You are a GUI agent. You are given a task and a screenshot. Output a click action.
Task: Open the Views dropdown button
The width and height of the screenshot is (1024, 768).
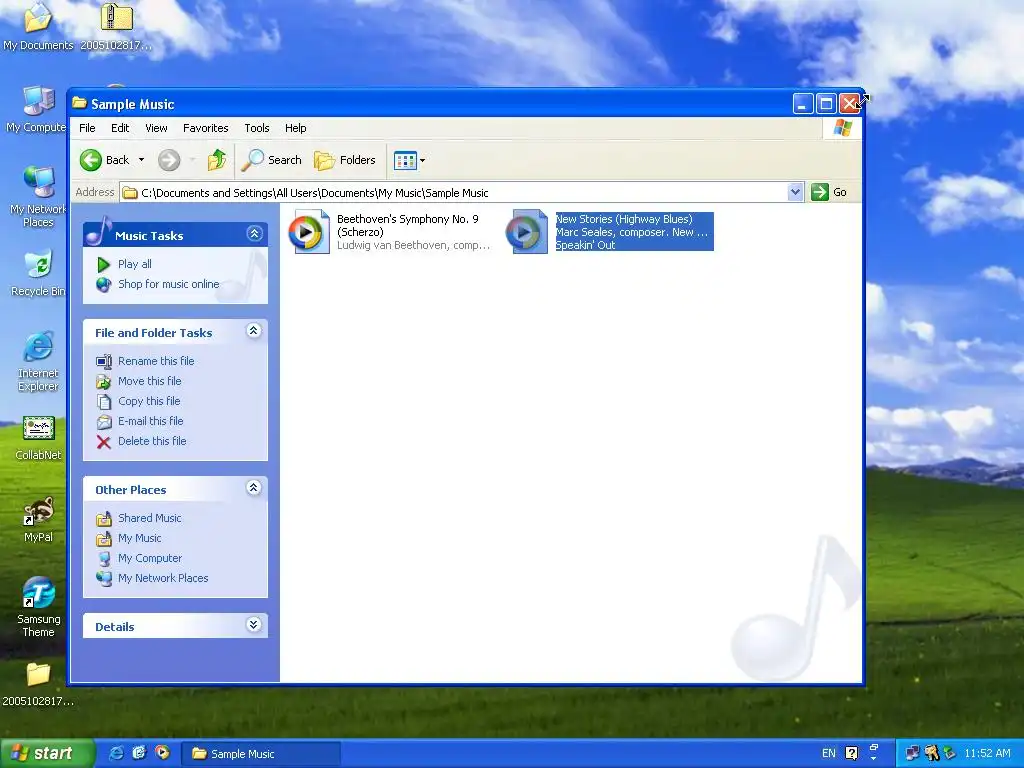coord(409,160)
